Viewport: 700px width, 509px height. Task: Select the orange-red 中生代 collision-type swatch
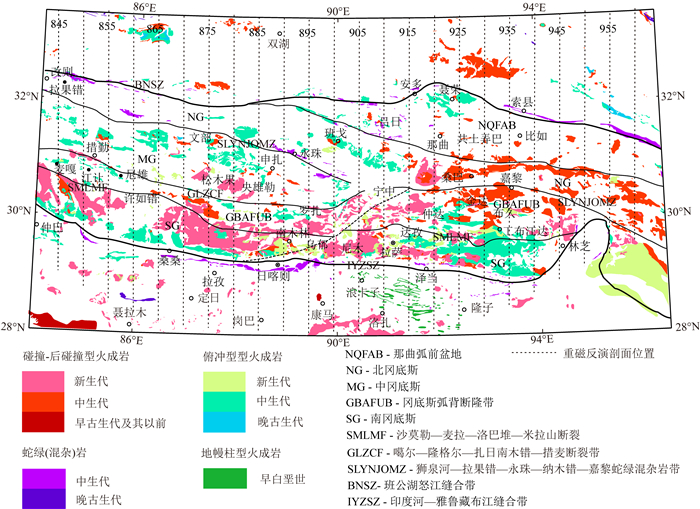click(x=49, y=402)
